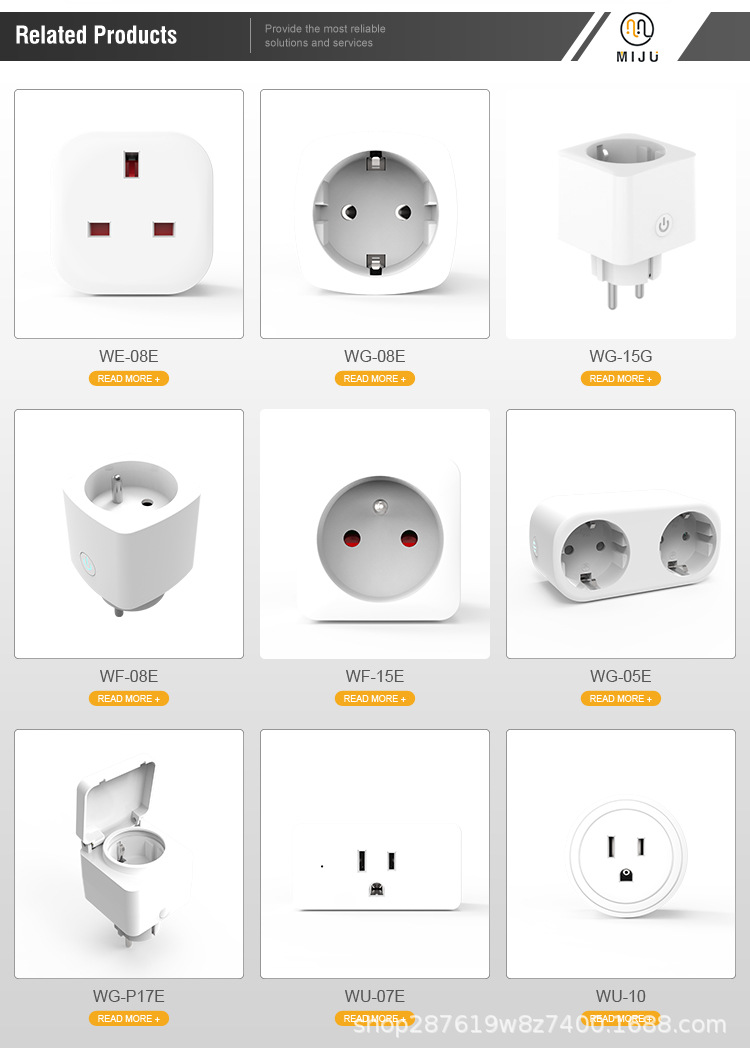This screenshot has width=750, height=1055.
Task: Click the Related Products header title
Action: (96, 35)
